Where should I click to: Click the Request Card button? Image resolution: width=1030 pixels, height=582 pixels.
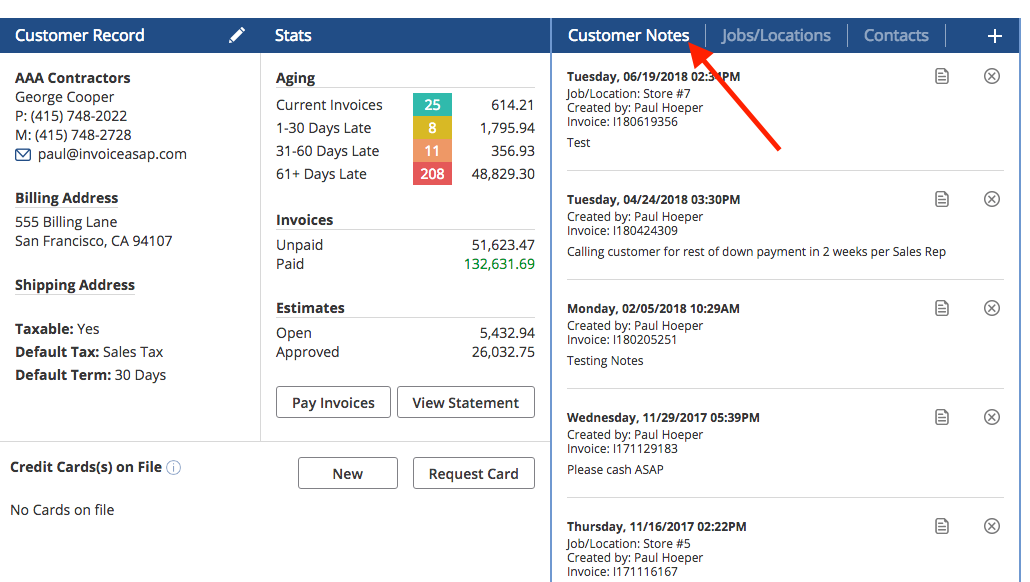[474, 473]
